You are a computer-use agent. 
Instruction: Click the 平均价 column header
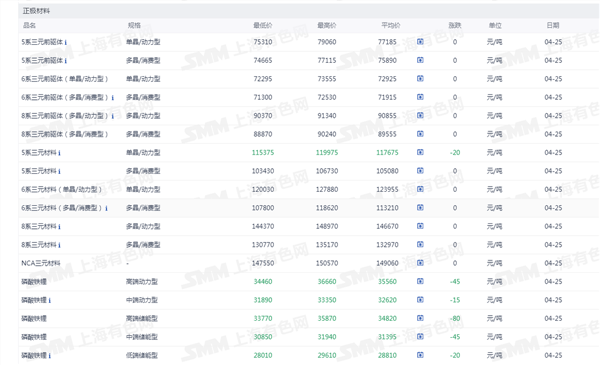390,25
